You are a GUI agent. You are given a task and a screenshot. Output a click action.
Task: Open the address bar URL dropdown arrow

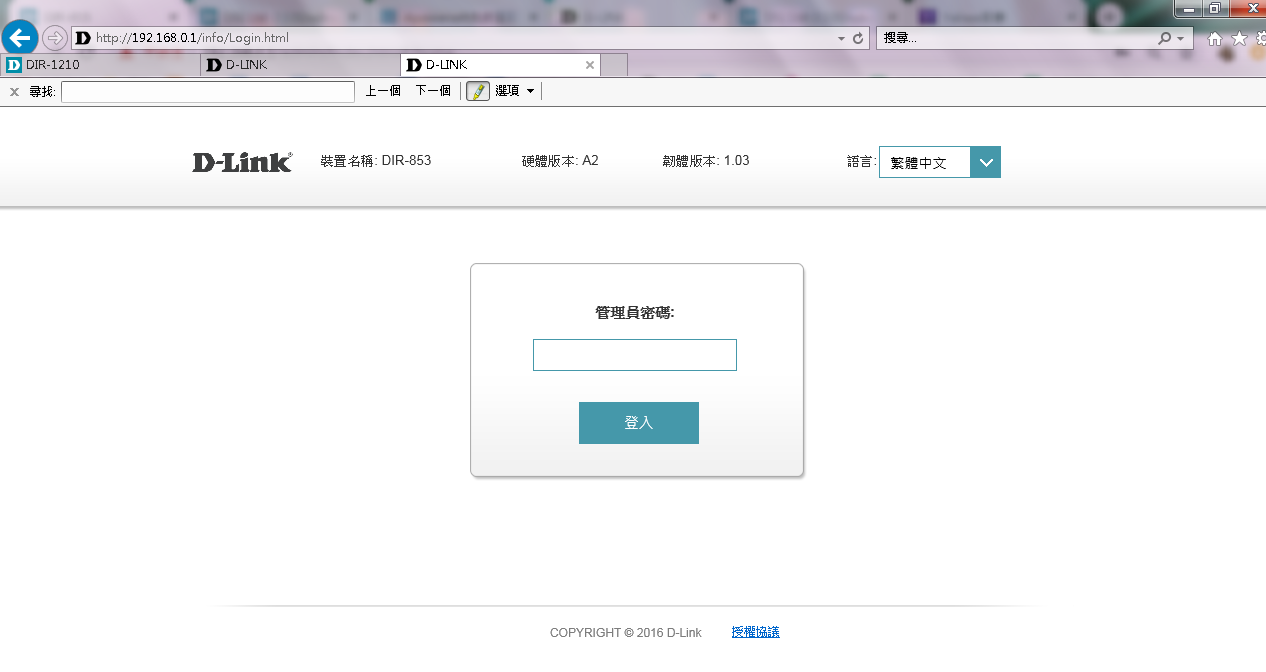[x=841, y=38]
